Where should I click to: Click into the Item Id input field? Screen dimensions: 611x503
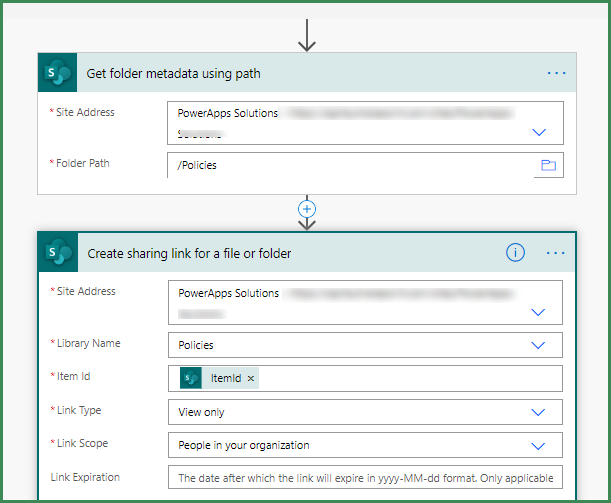pyautogui.click(x=365, y=378)
